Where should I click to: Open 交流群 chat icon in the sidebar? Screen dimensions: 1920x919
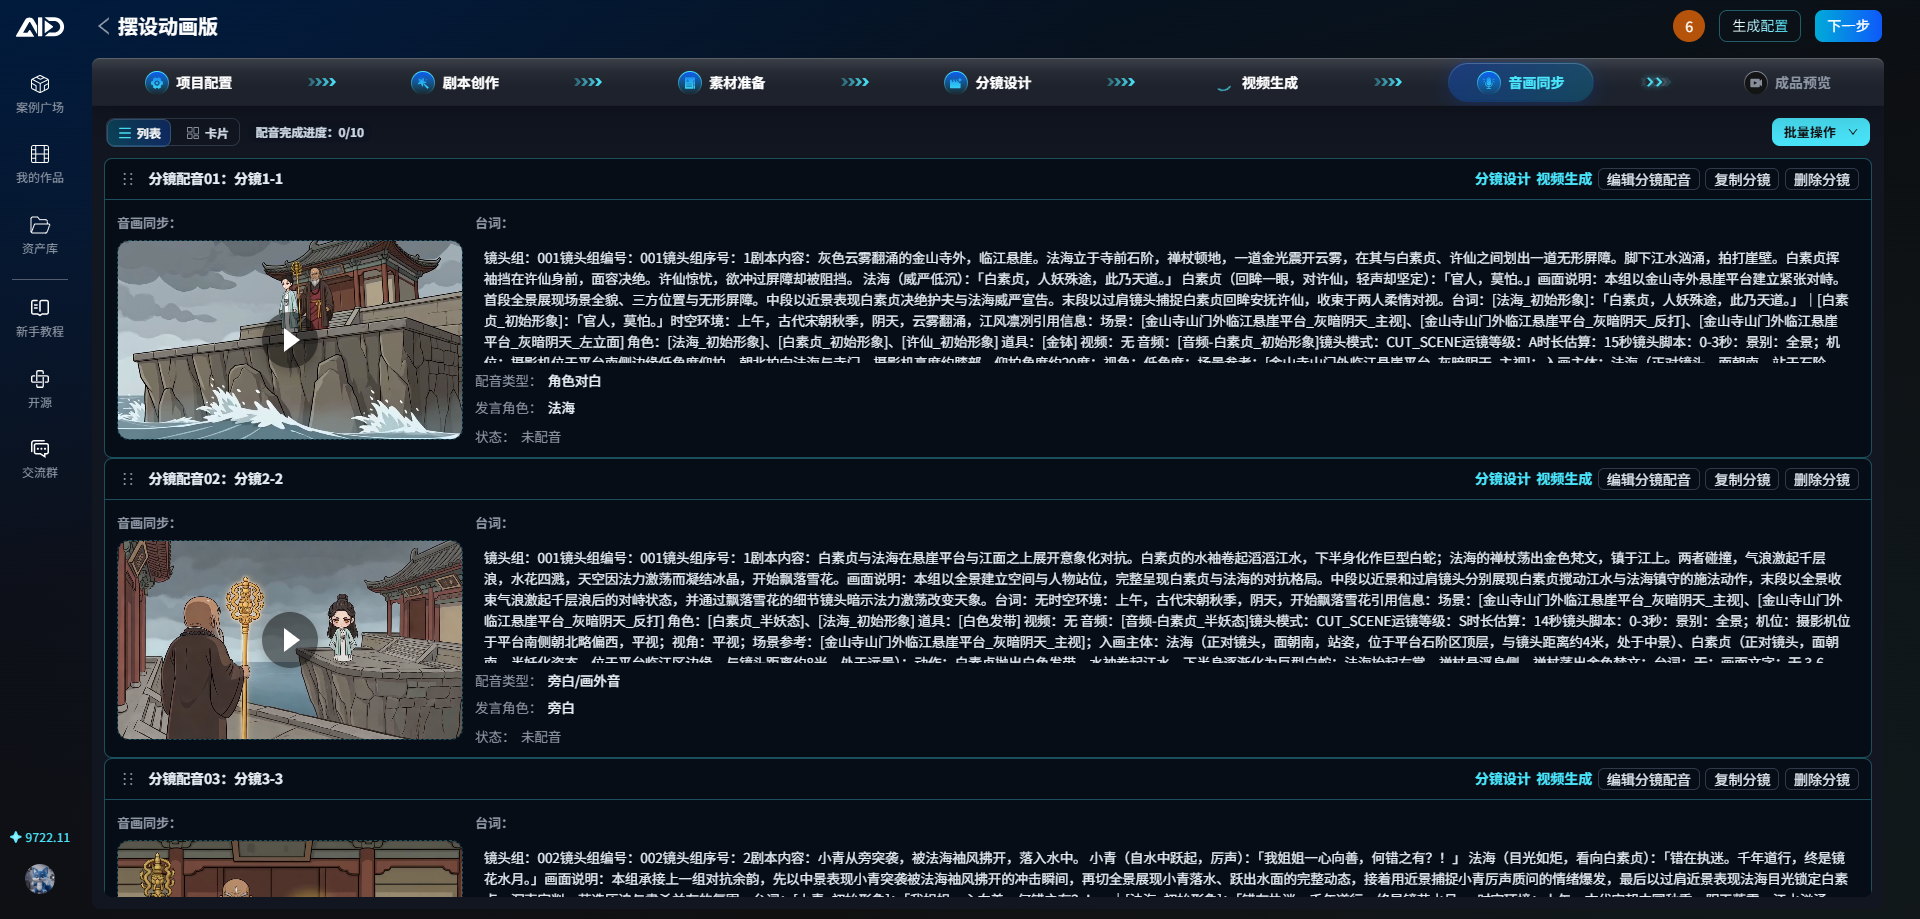coord(40,459)
